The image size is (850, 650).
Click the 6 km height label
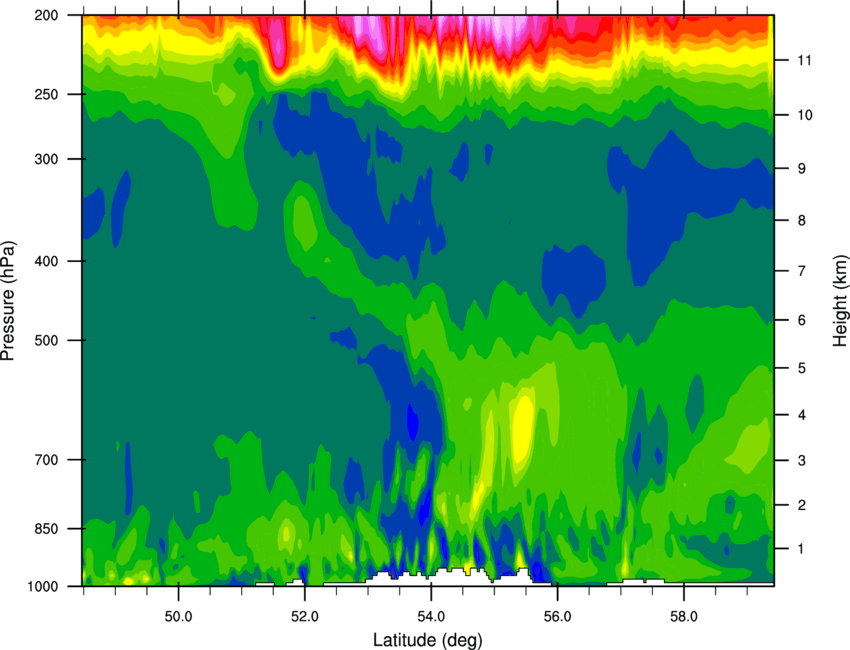point(802,320)
